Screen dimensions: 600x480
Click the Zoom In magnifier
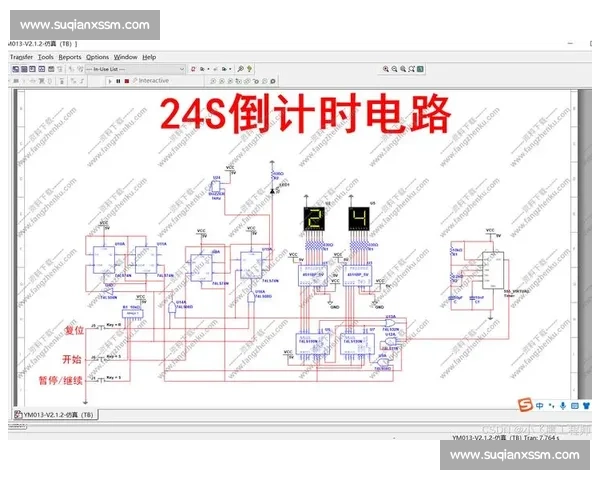point(386,69)
